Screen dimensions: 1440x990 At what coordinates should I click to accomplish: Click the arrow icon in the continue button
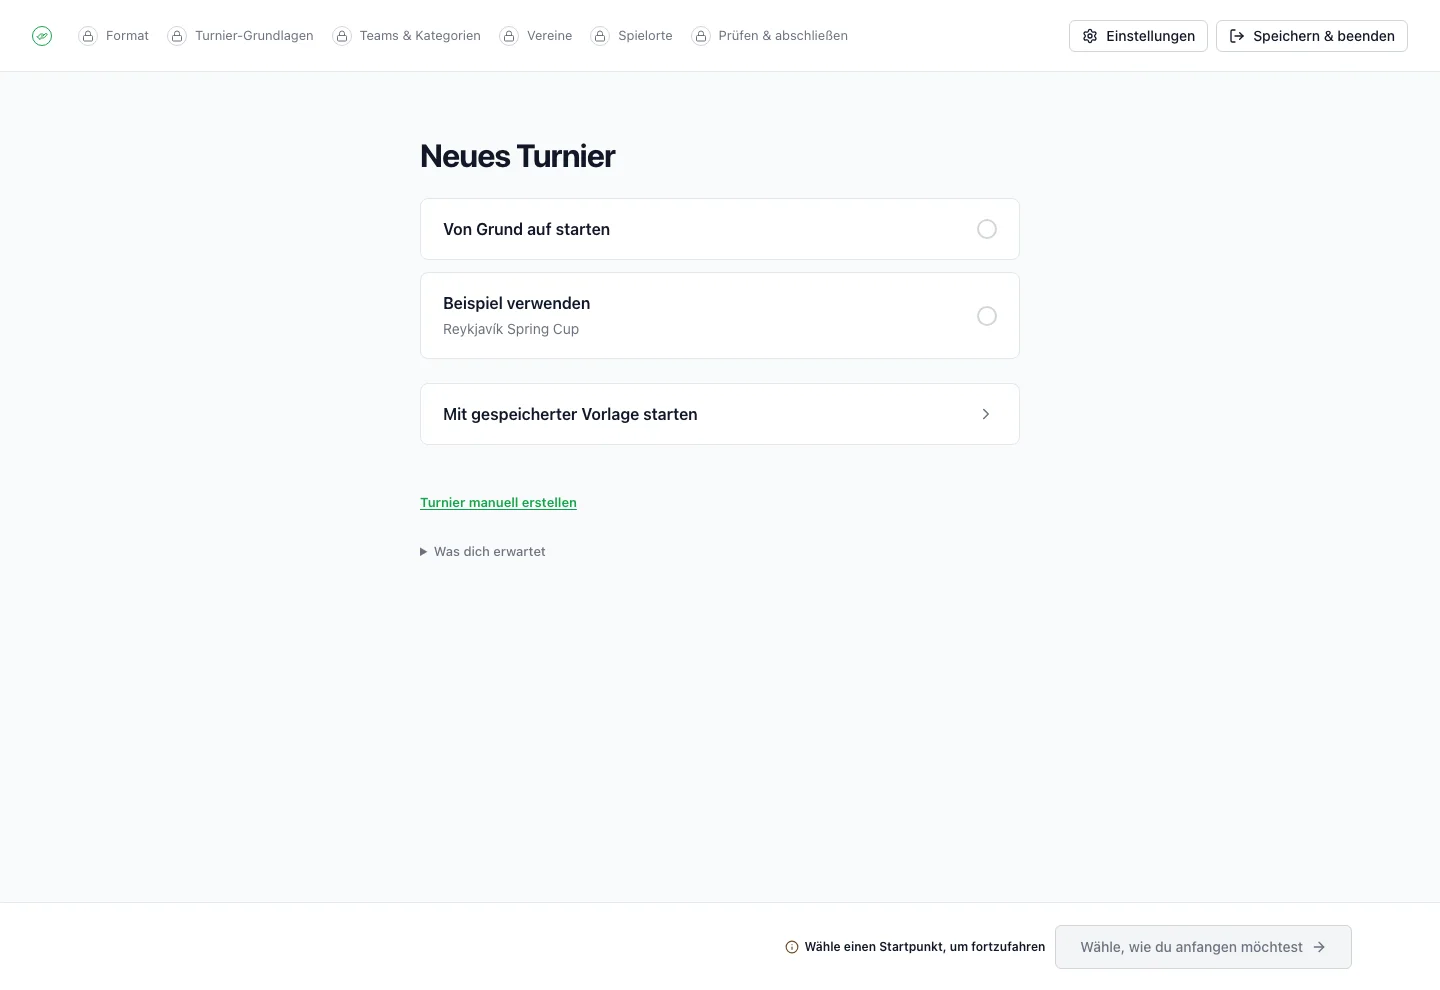tap(1319, 947)
